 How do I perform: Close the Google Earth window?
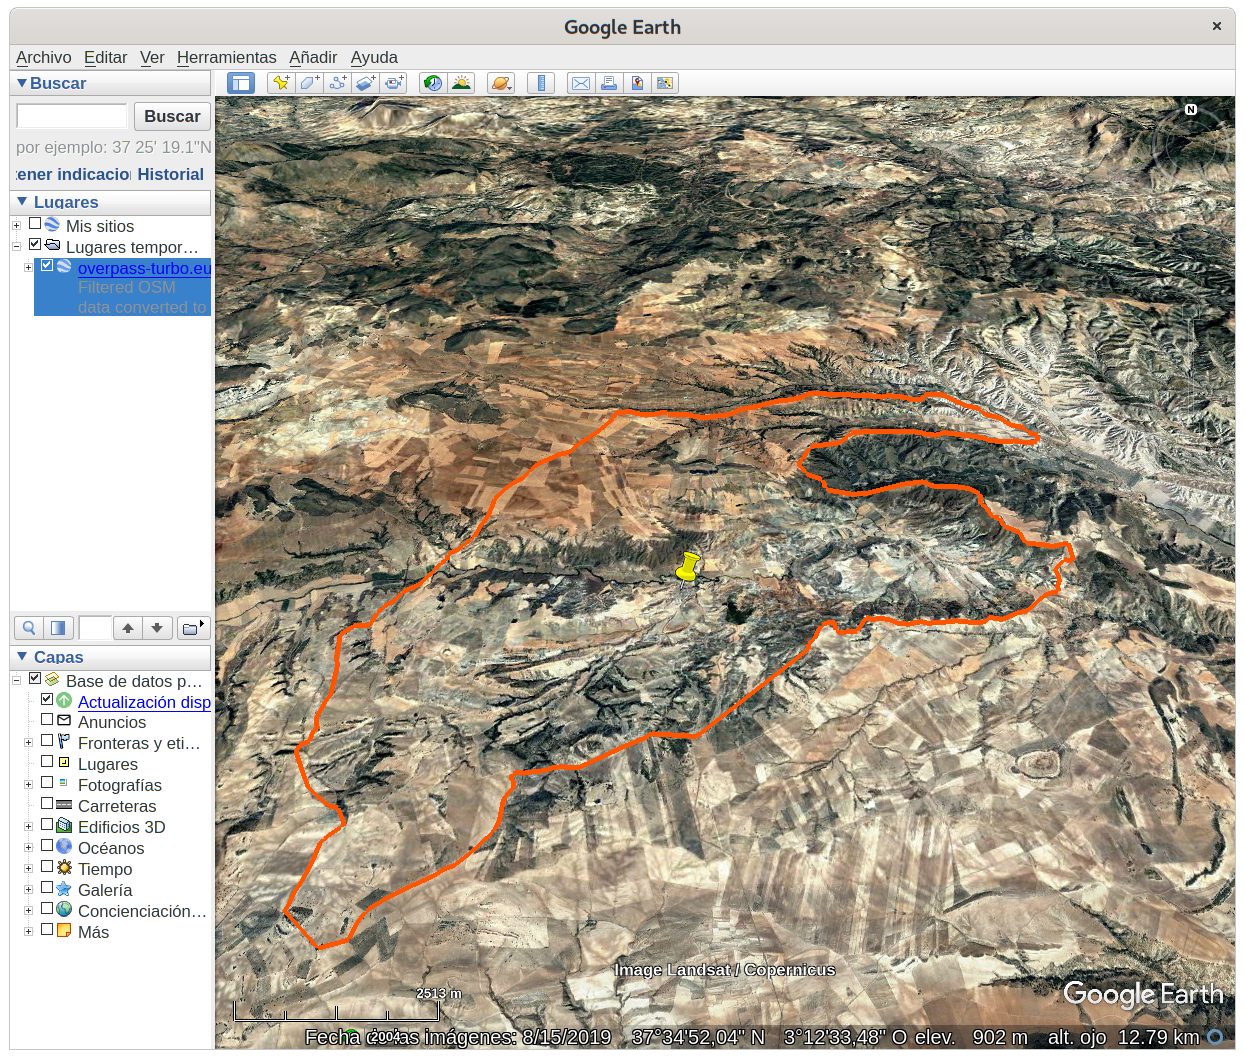[1217, 26]
